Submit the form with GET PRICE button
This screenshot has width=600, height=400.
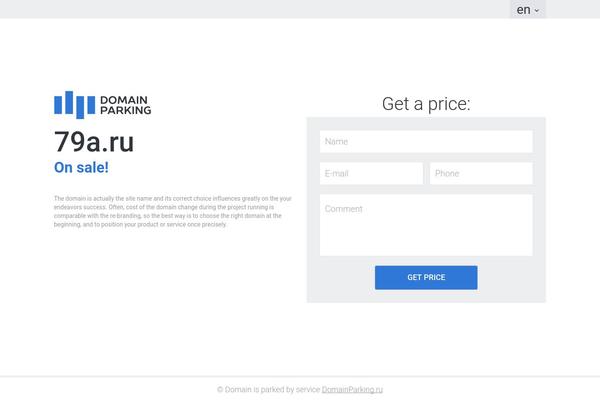(x=426, y=278)
